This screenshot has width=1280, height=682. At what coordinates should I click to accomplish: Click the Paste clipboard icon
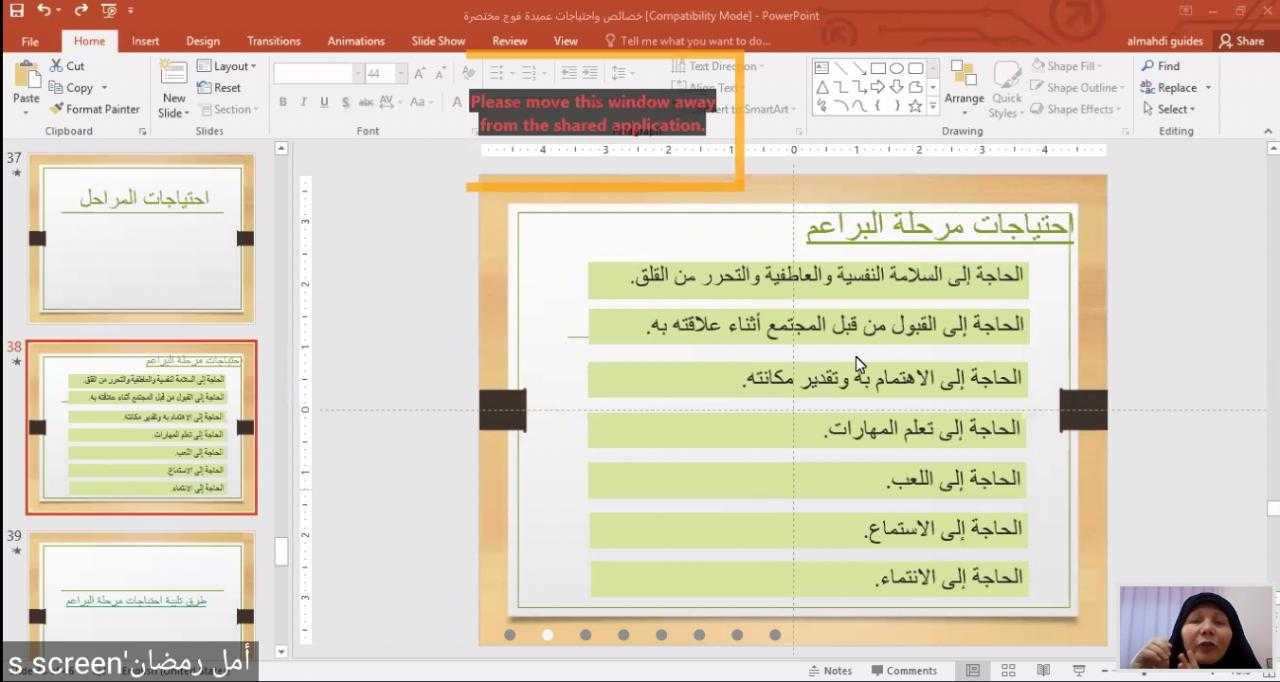[26, 81]
